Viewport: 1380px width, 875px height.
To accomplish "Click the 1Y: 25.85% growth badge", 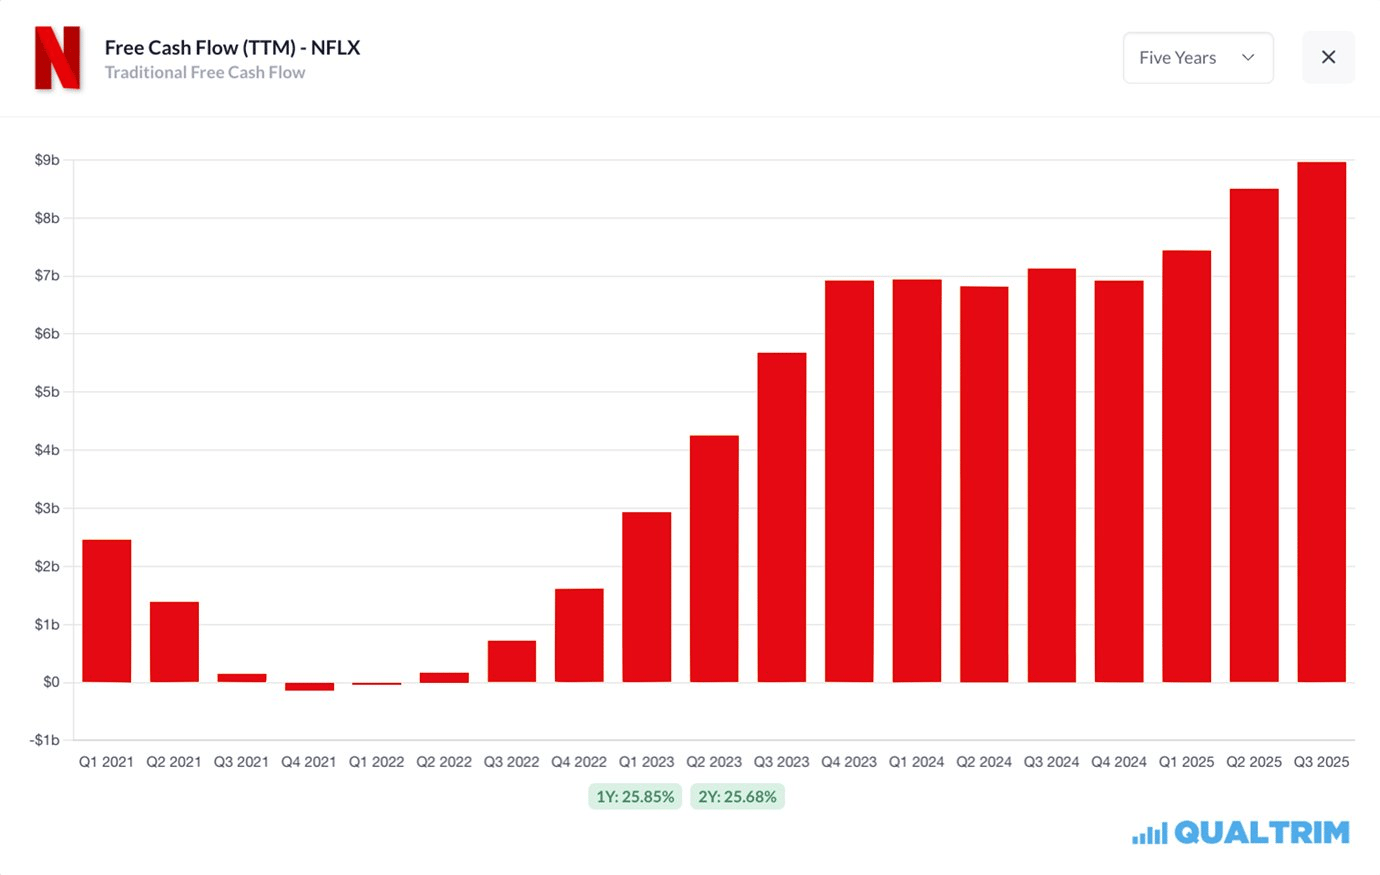I will tap(635, 797).
